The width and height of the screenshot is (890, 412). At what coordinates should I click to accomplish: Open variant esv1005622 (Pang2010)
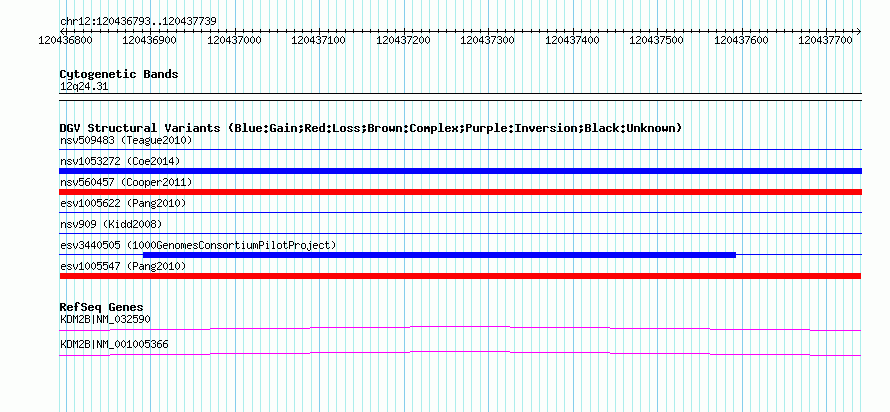pos(123,203)
